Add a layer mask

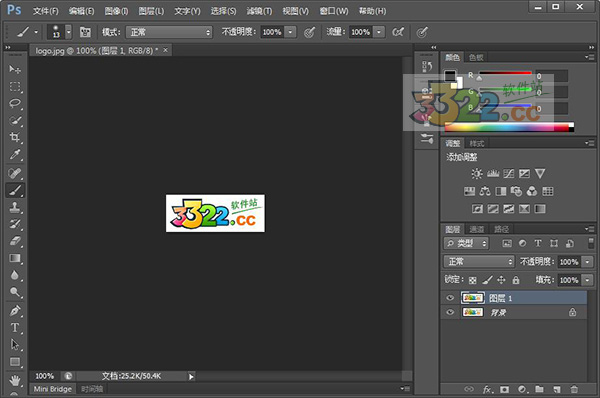coord(505,389)
